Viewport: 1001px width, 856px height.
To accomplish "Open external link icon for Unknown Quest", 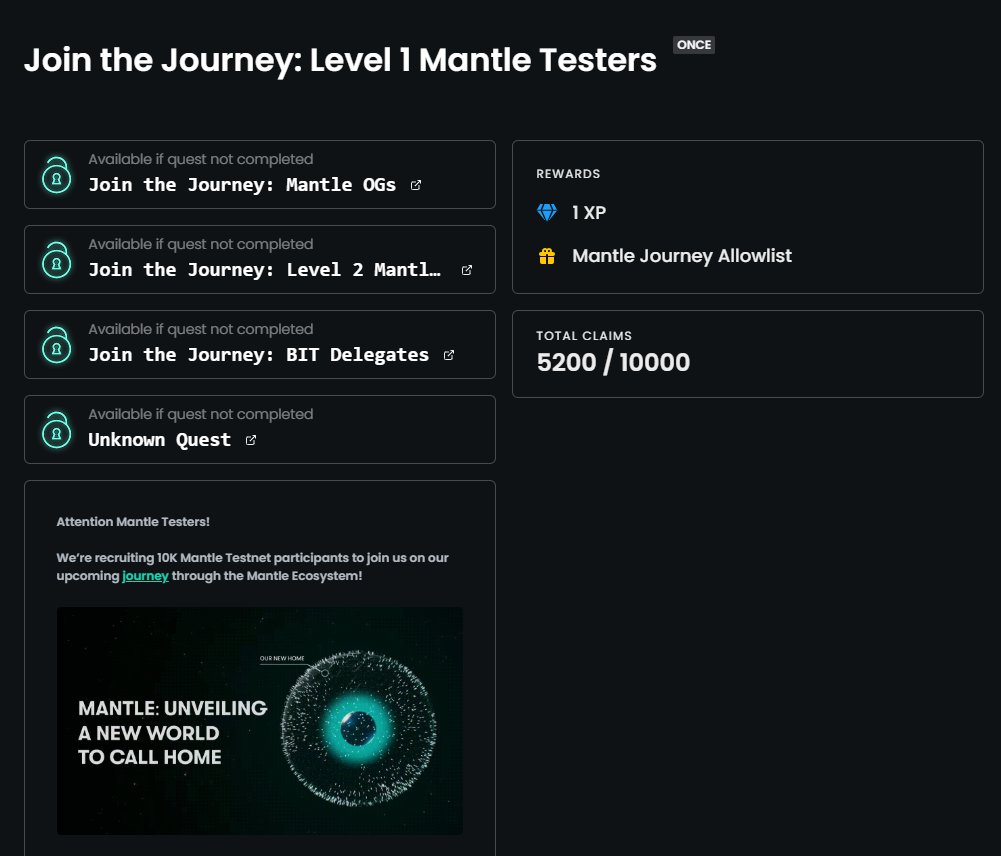I will click(x=251, y=440).
